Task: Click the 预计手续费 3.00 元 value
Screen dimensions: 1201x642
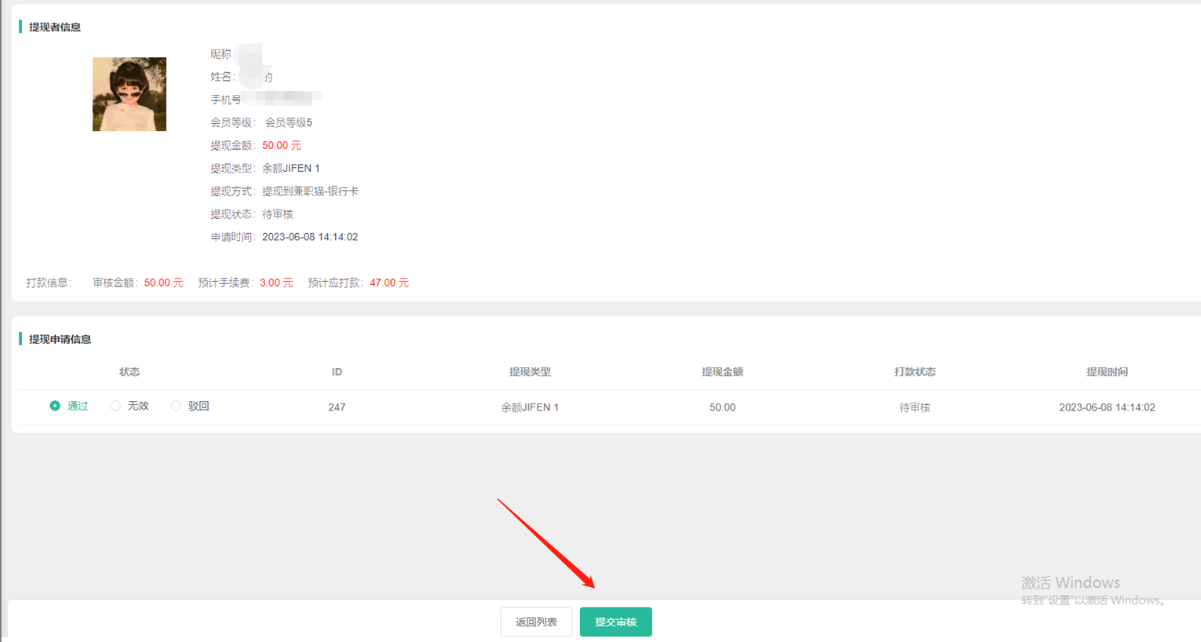Action: [x=276, y=283]
